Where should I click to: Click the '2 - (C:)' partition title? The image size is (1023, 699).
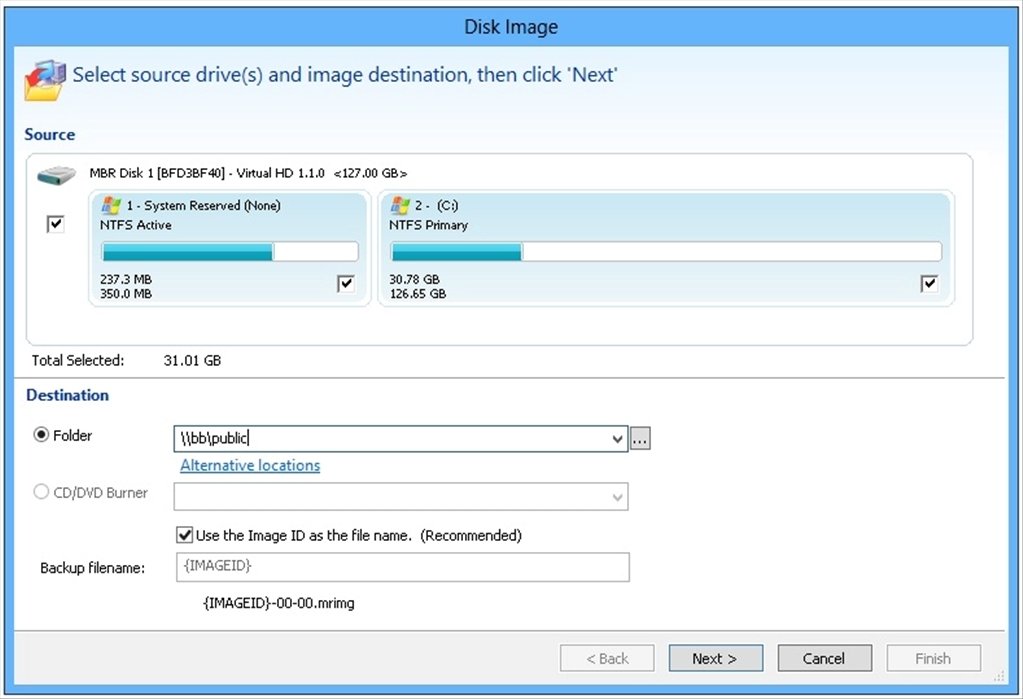click(436, 206)
